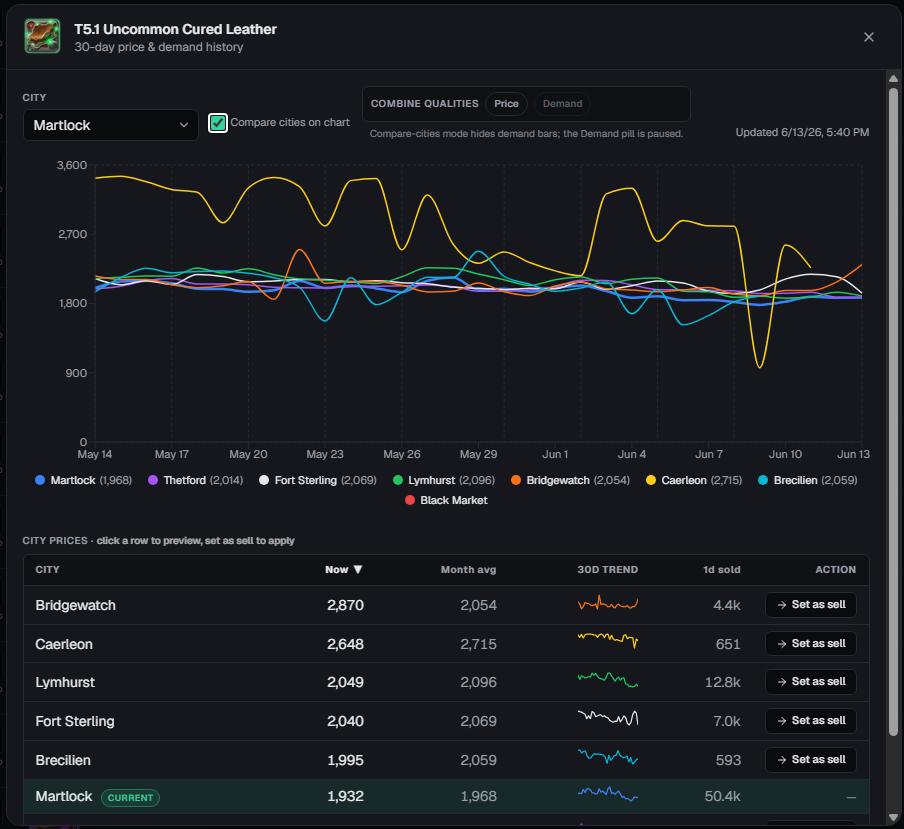The height and width of the screenshot is (829, 904).
Task: Click the Lymhurst green trend sparkline
Action: coord(608,680)
